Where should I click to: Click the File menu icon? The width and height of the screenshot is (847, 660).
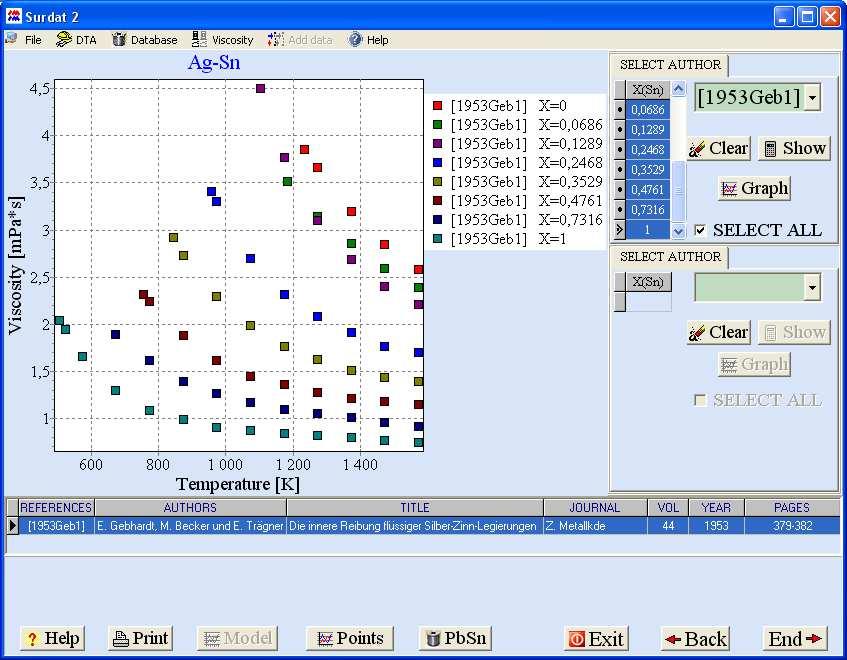11,39
